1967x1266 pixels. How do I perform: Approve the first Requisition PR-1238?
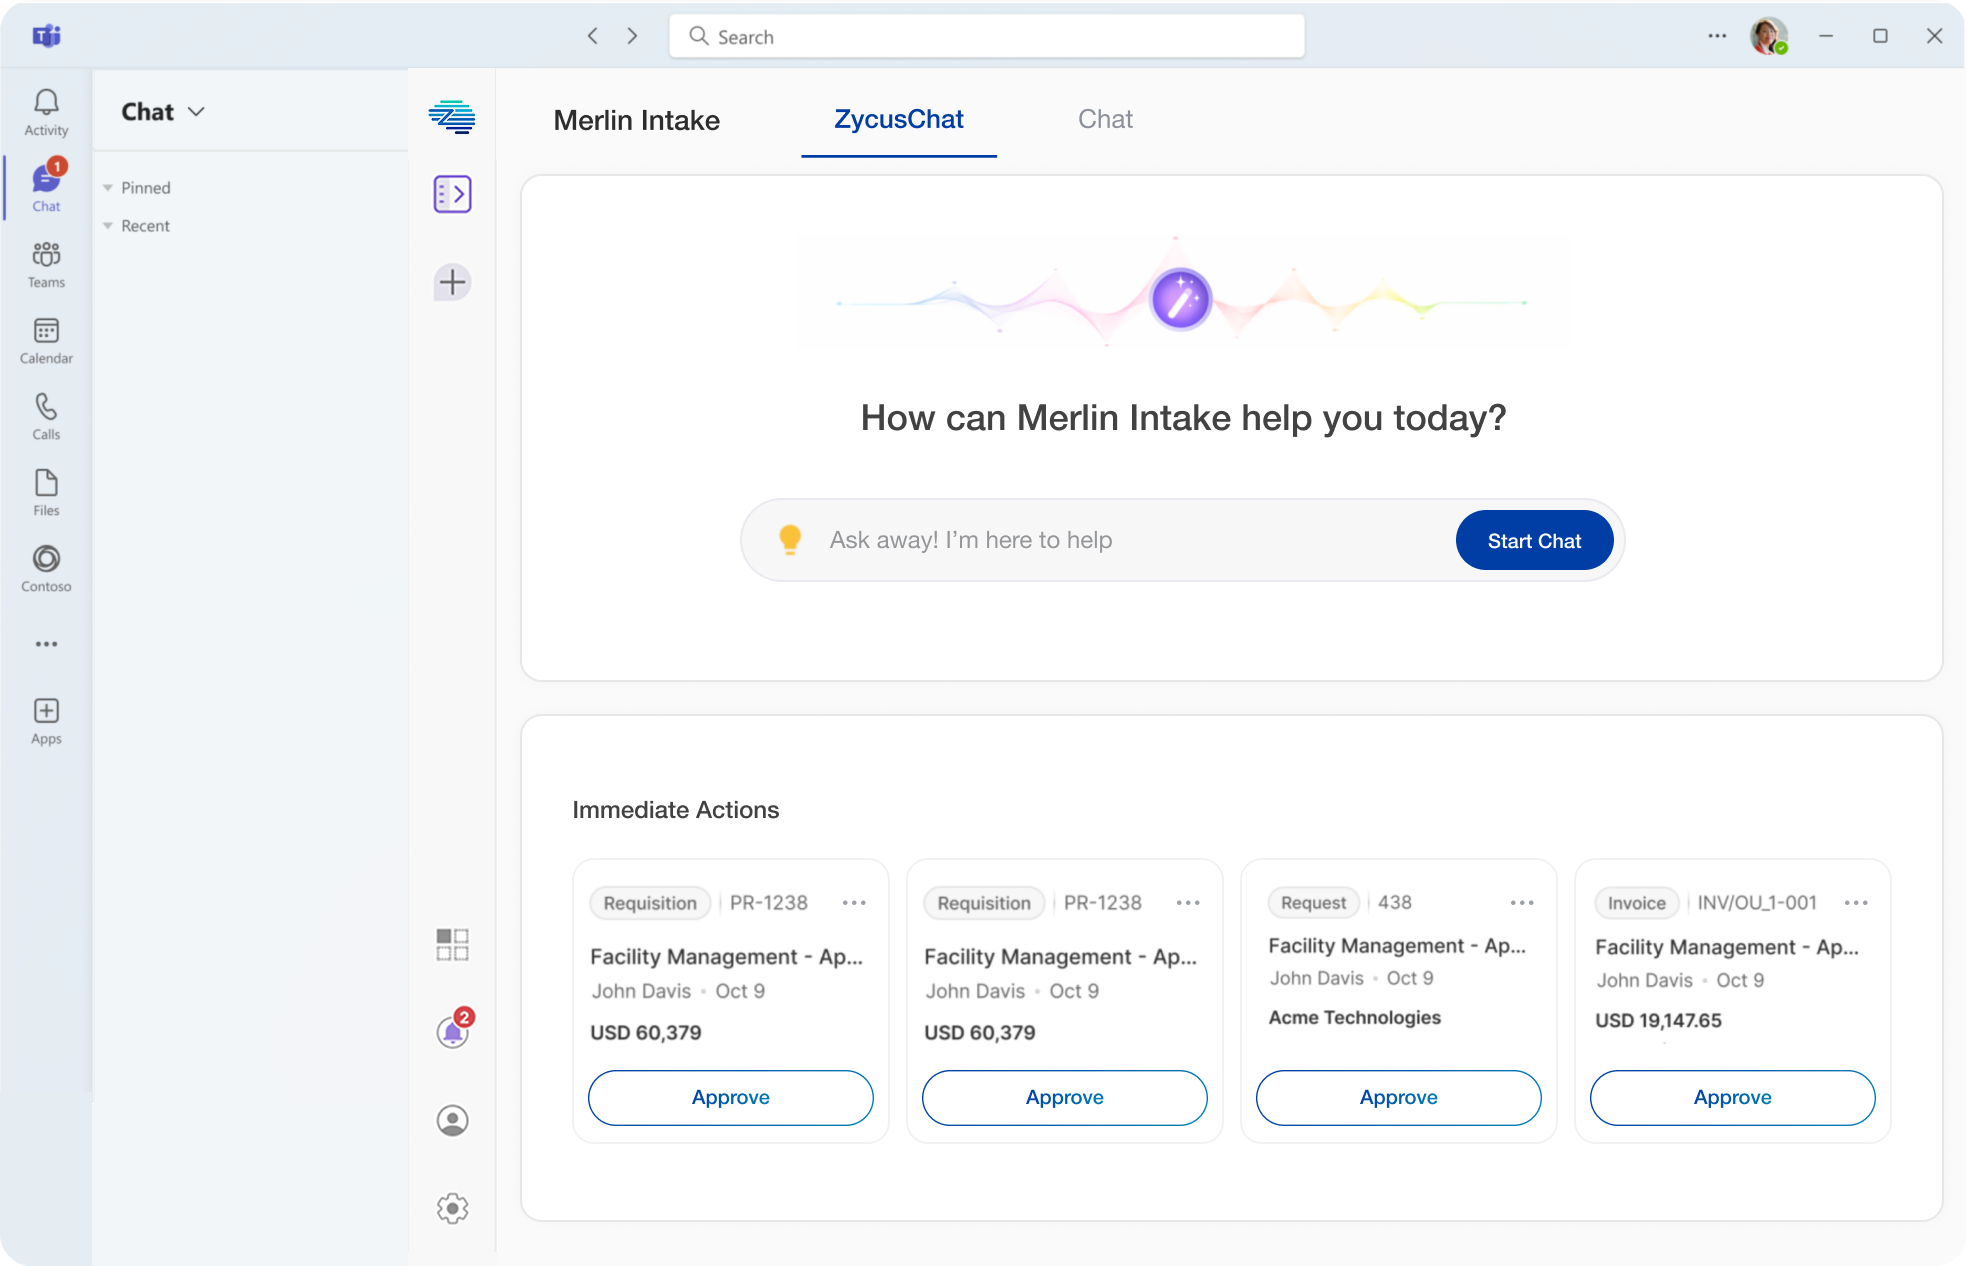coord(731,1097)
